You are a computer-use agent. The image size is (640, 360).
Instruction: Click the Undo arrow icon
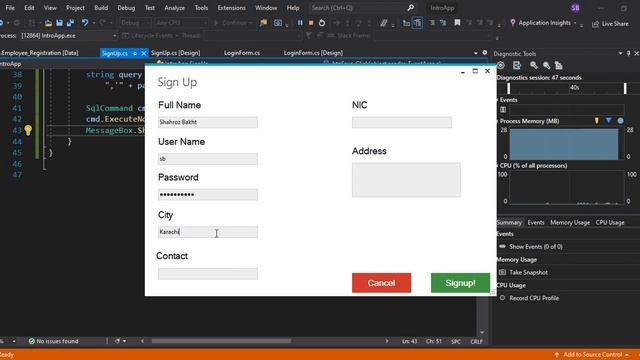[x=84, y=23]
